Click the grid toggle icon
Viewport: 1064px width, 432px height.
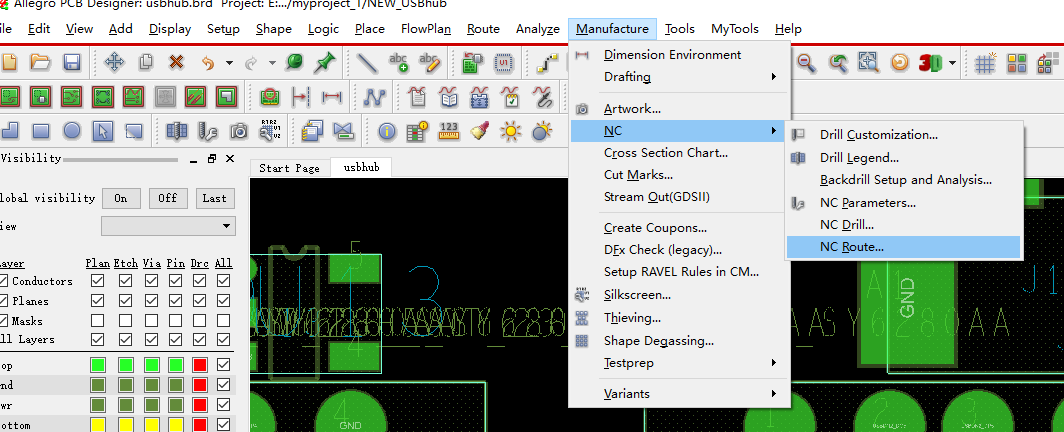click(x=985, y=63)
